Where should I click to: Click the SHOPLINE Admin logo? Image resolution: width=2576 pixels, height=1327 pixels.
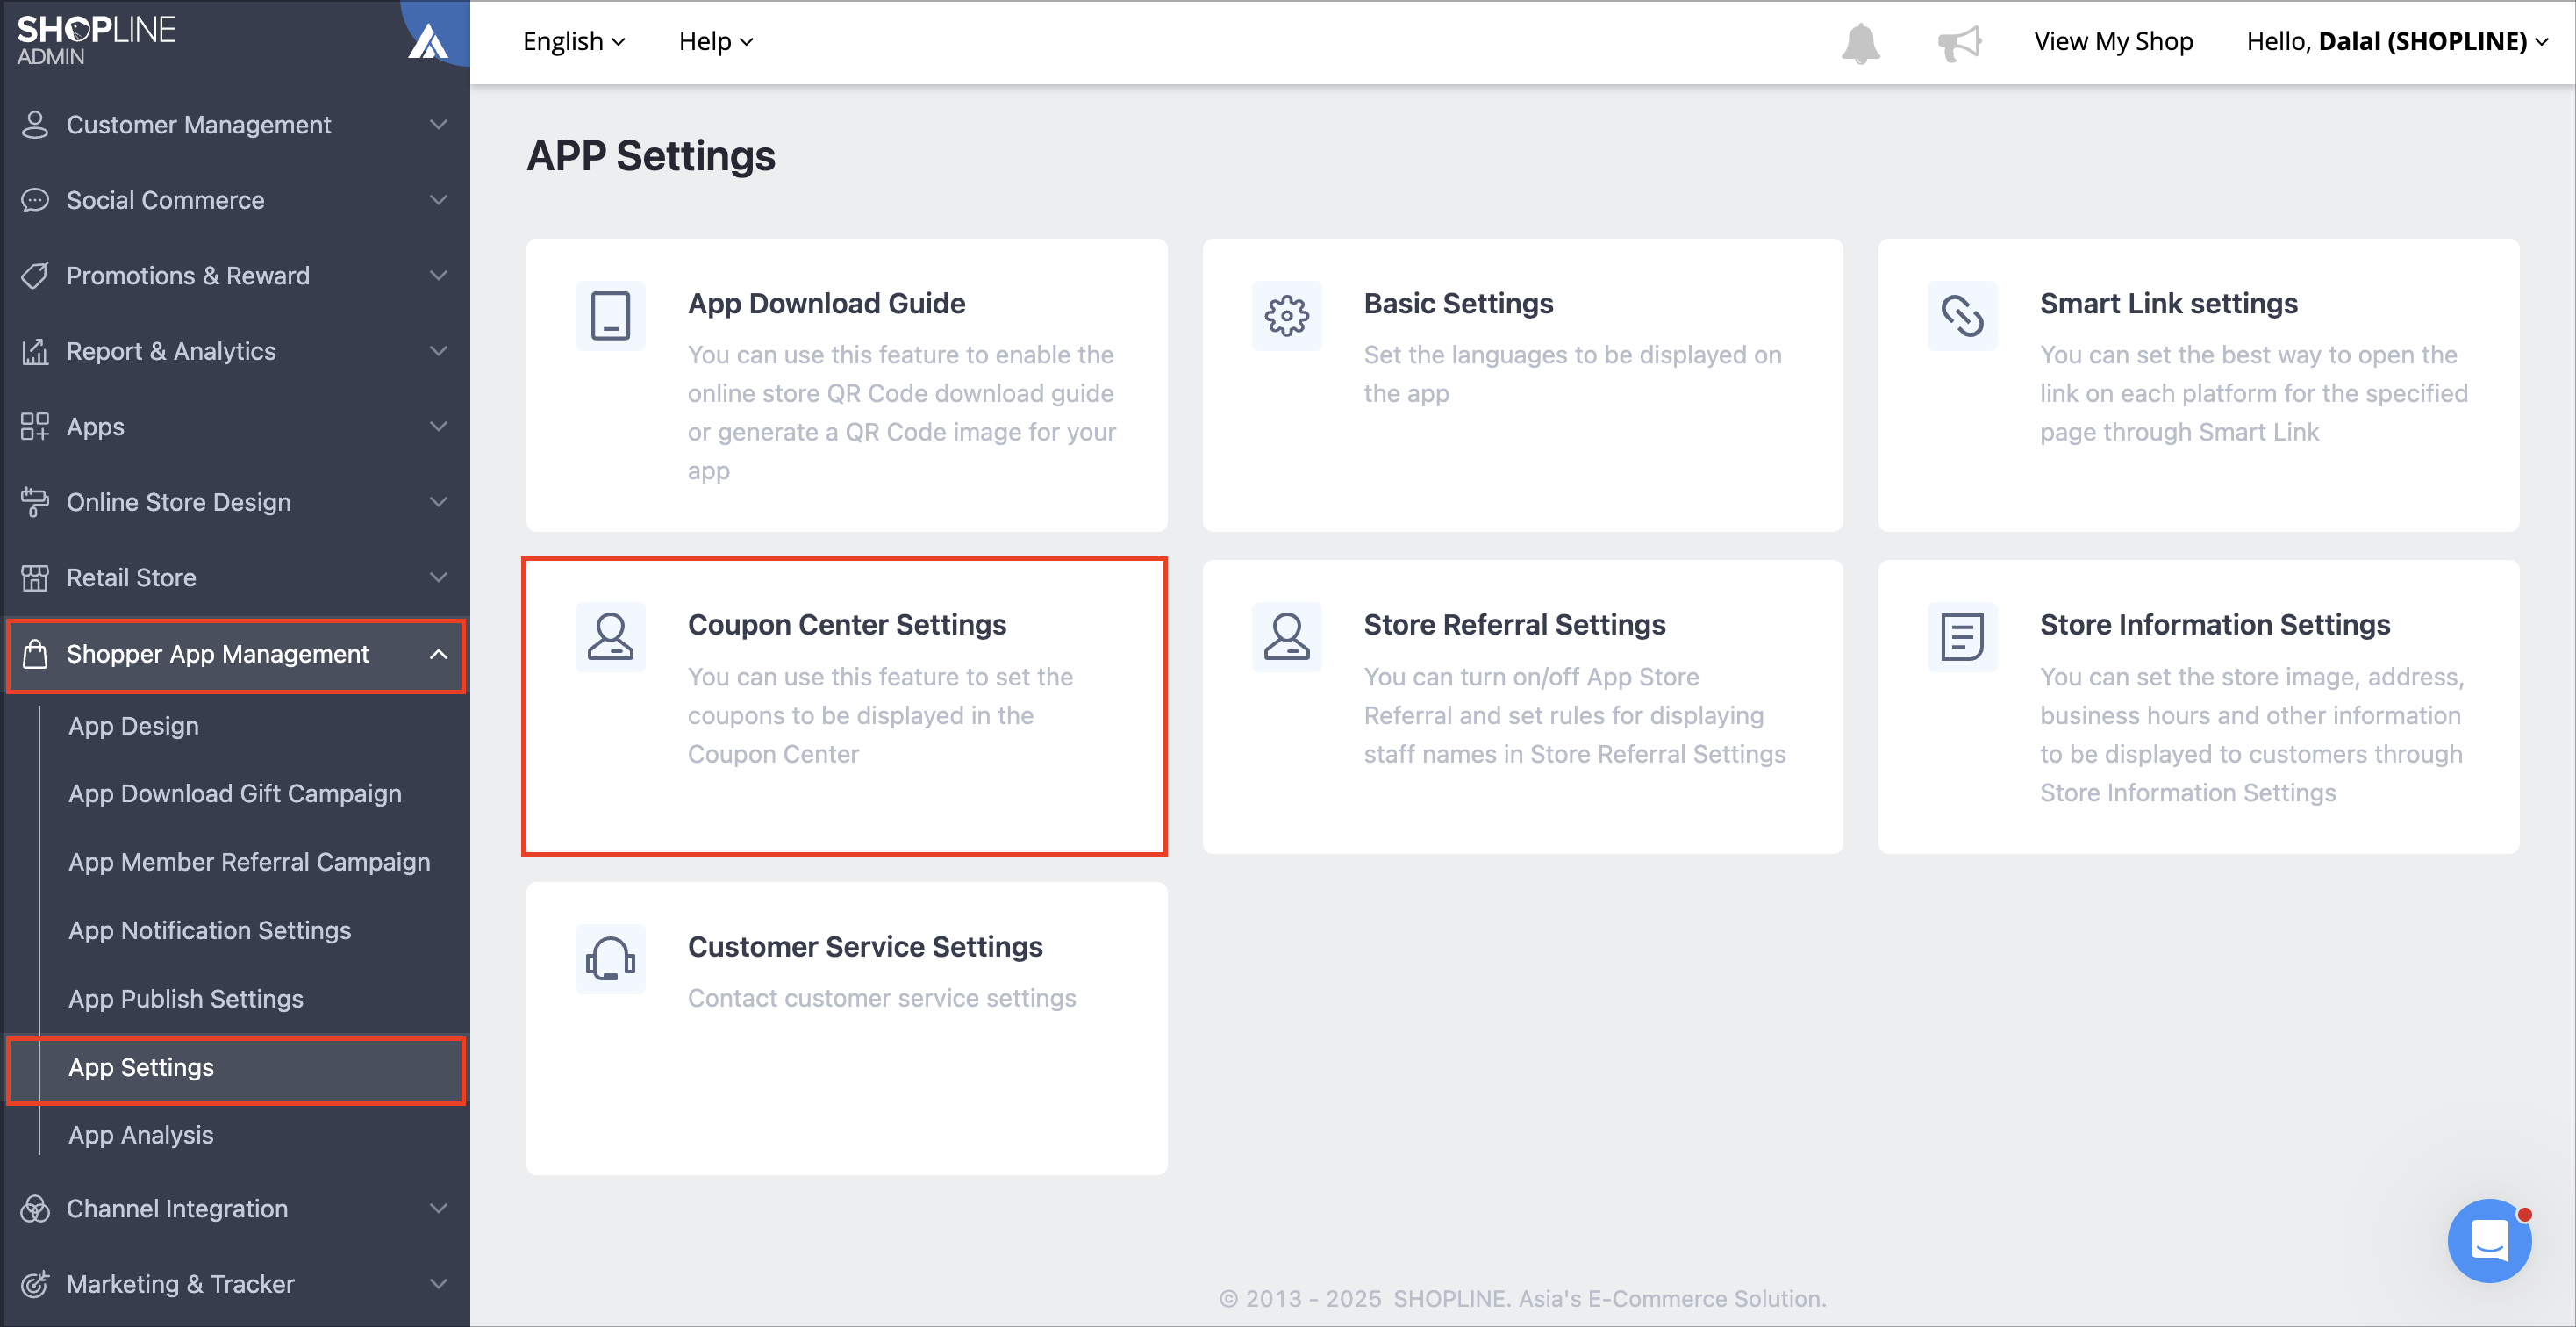[x=96, y=40]
